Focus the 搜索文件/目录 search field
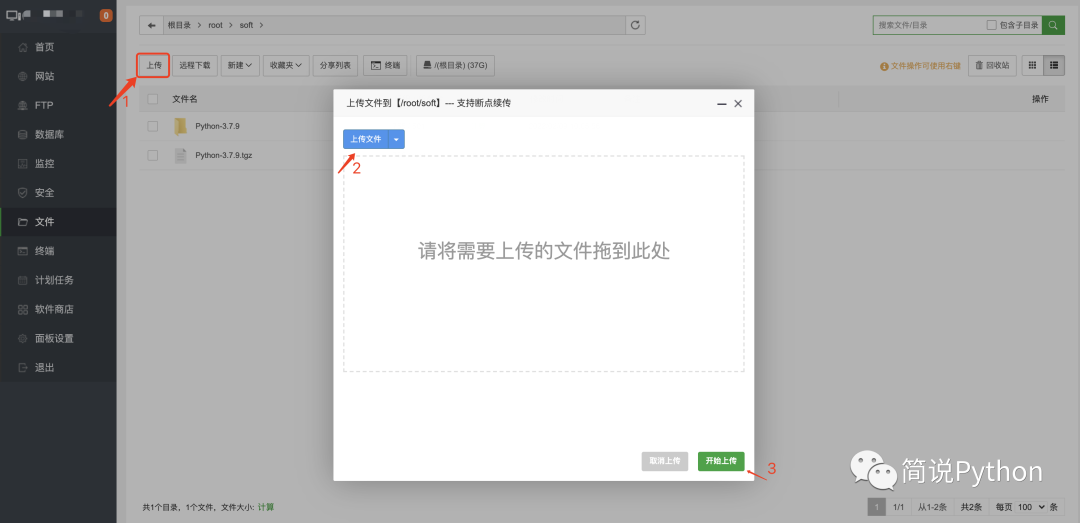Screen dimensions: 1080x523 [929, 25]
